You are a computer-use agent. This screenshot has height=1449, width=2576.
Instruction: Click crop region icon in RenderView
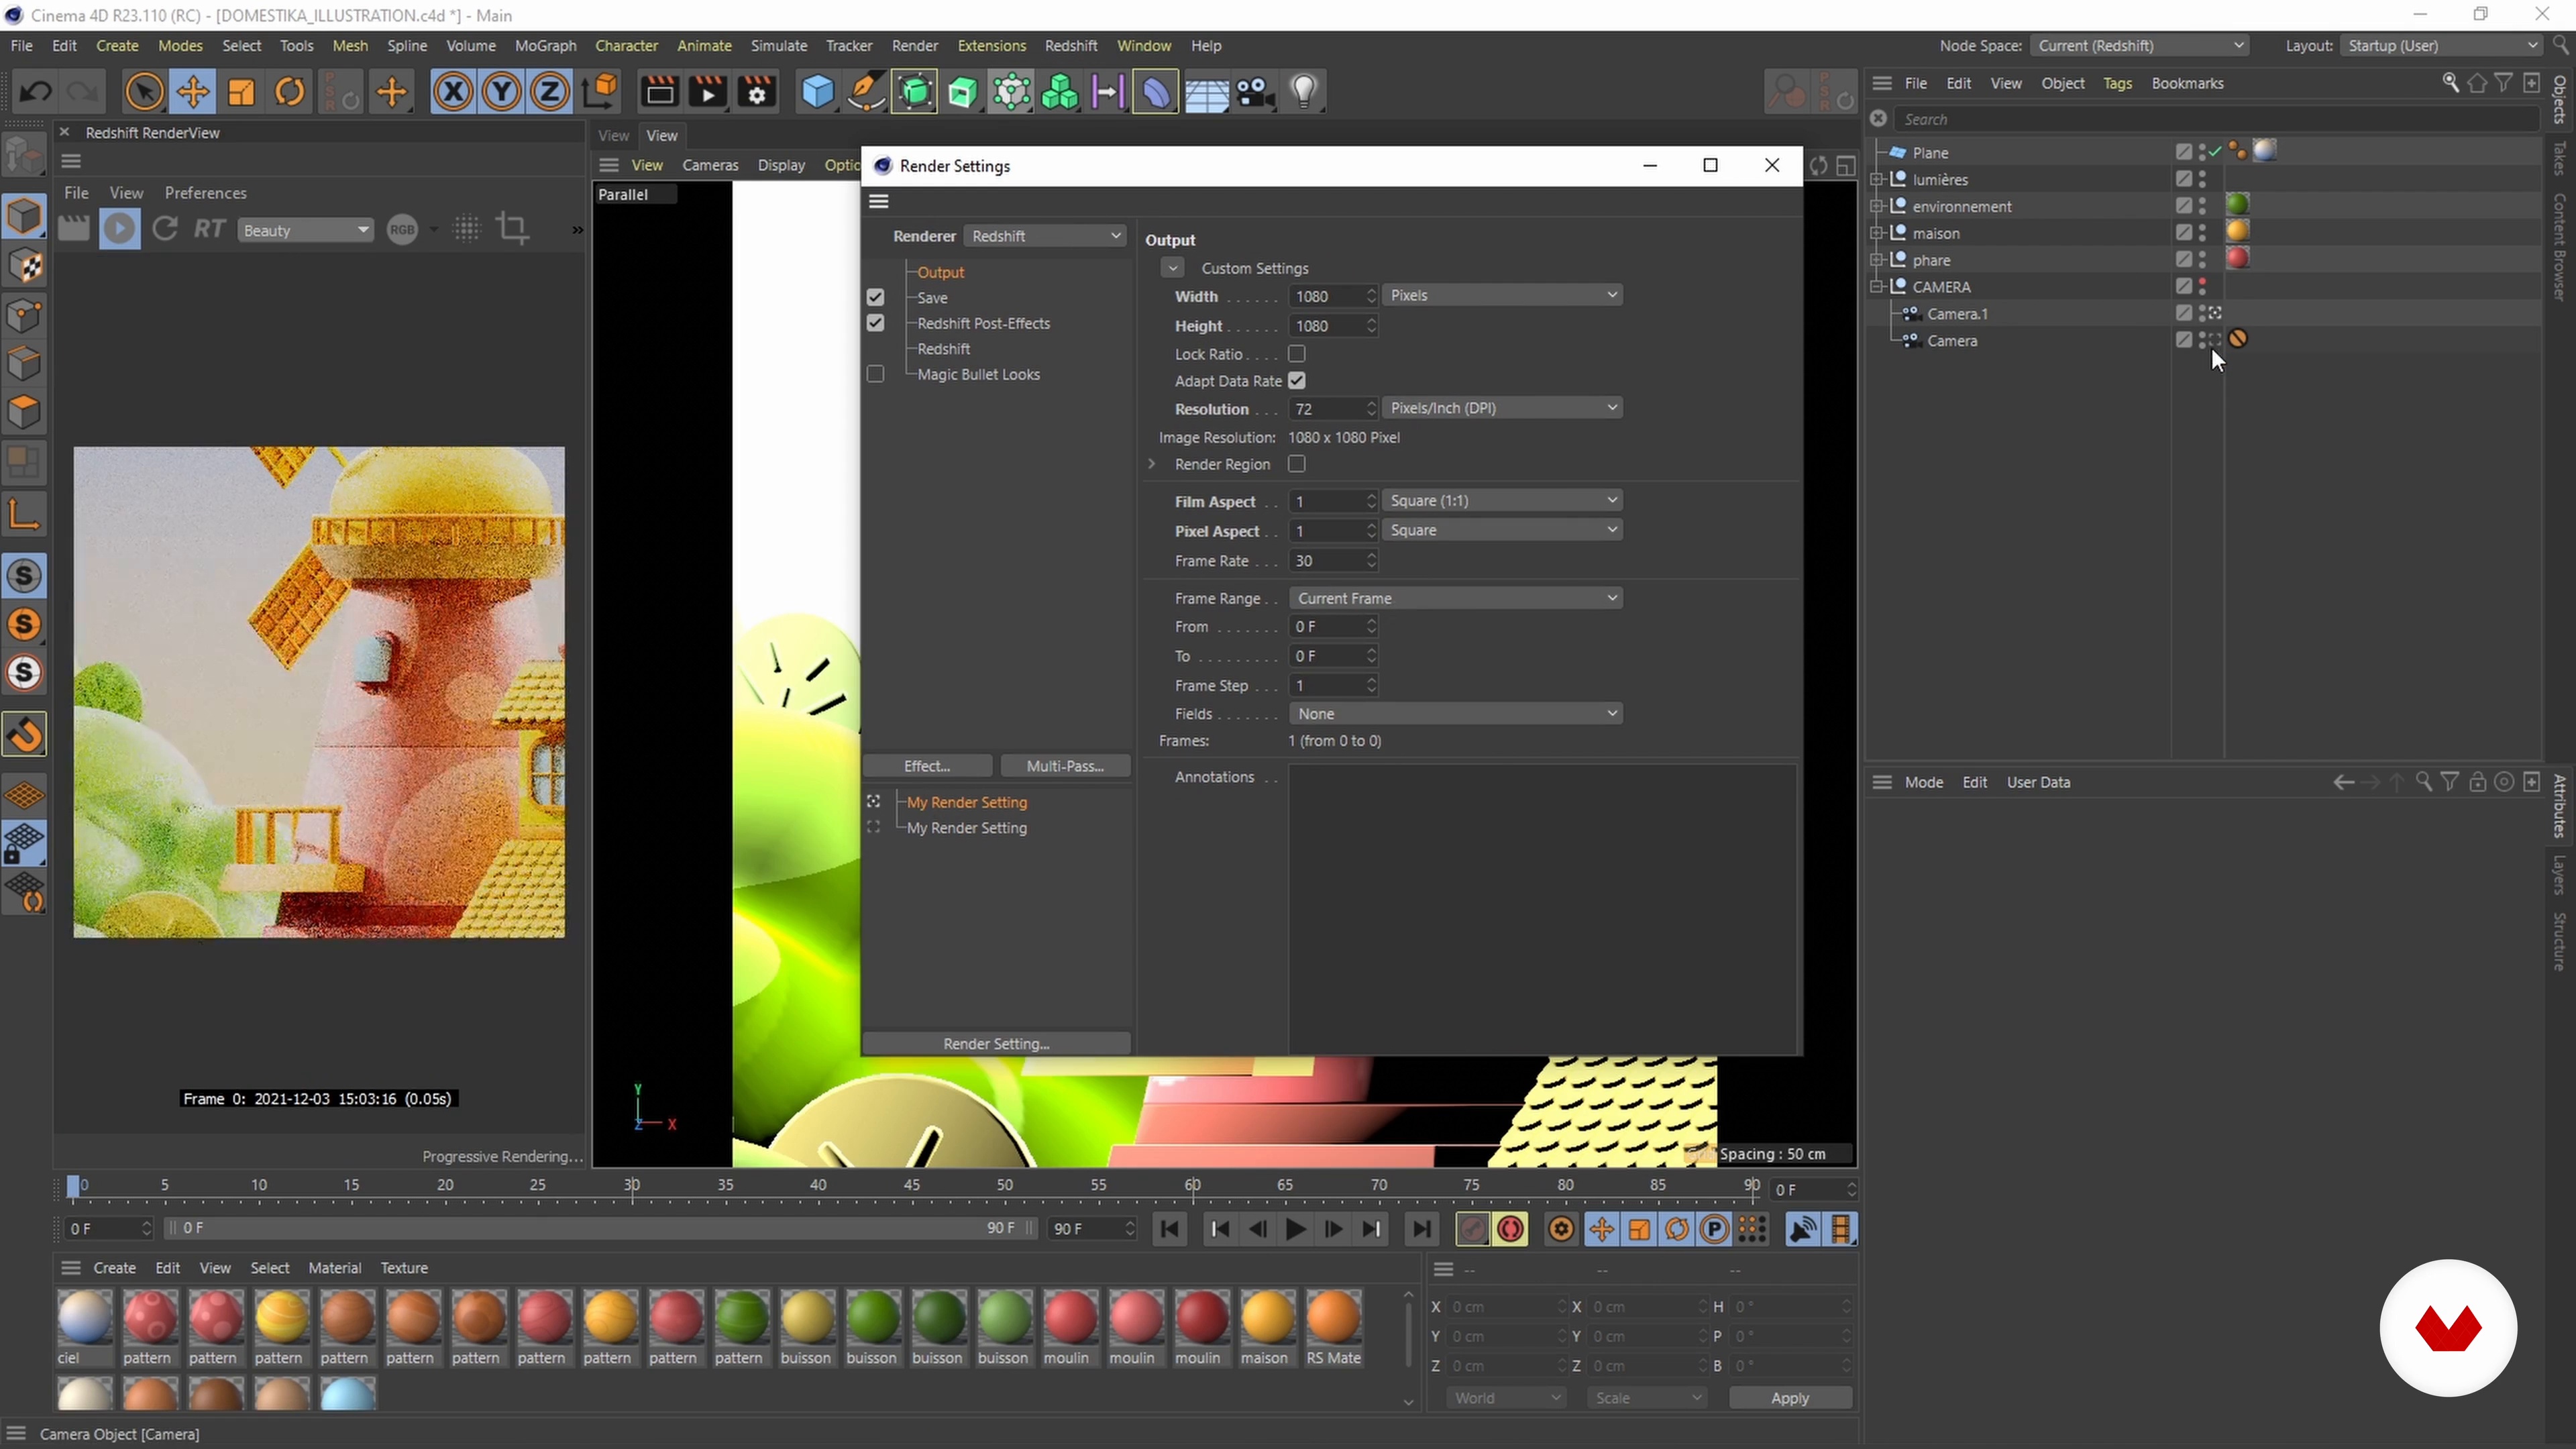[x=513, y=229]
